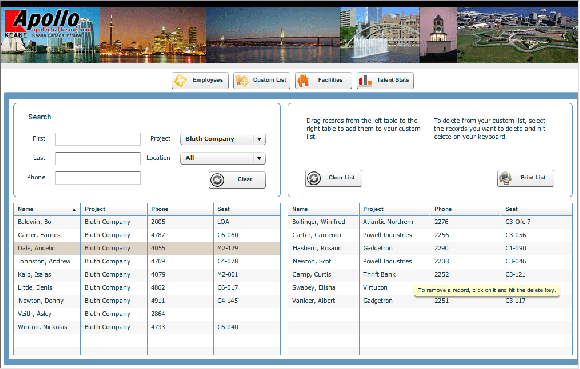Select 'Carter, Cameron' in the custom list
The width and height of the screenshot is (580, 369).
click(x=430, y=235)
